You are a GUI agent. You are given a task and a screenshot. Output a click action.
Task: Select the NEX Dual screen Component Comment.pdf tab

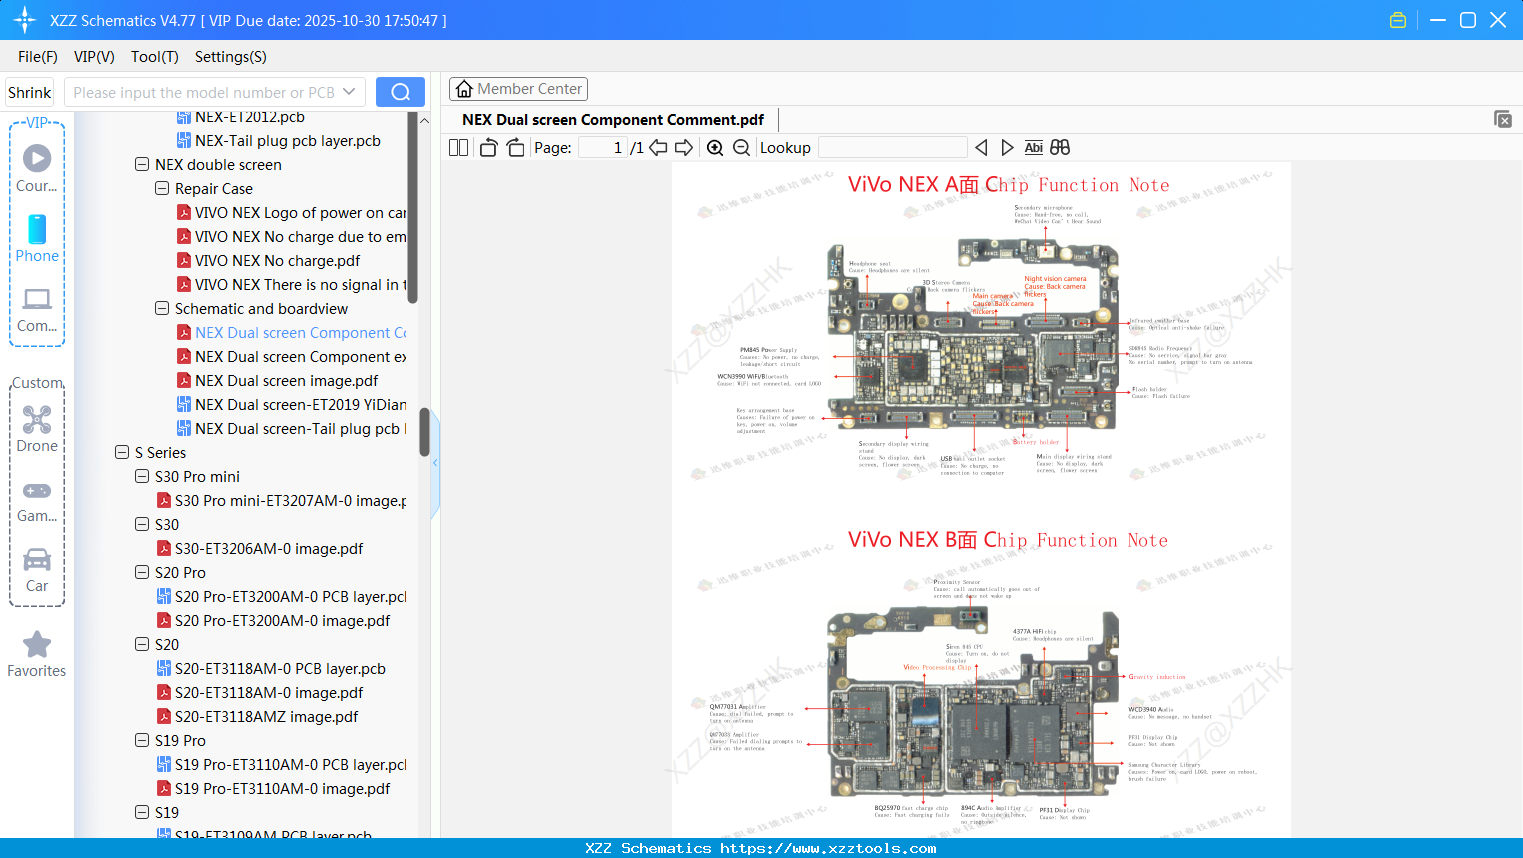[612, 119]
